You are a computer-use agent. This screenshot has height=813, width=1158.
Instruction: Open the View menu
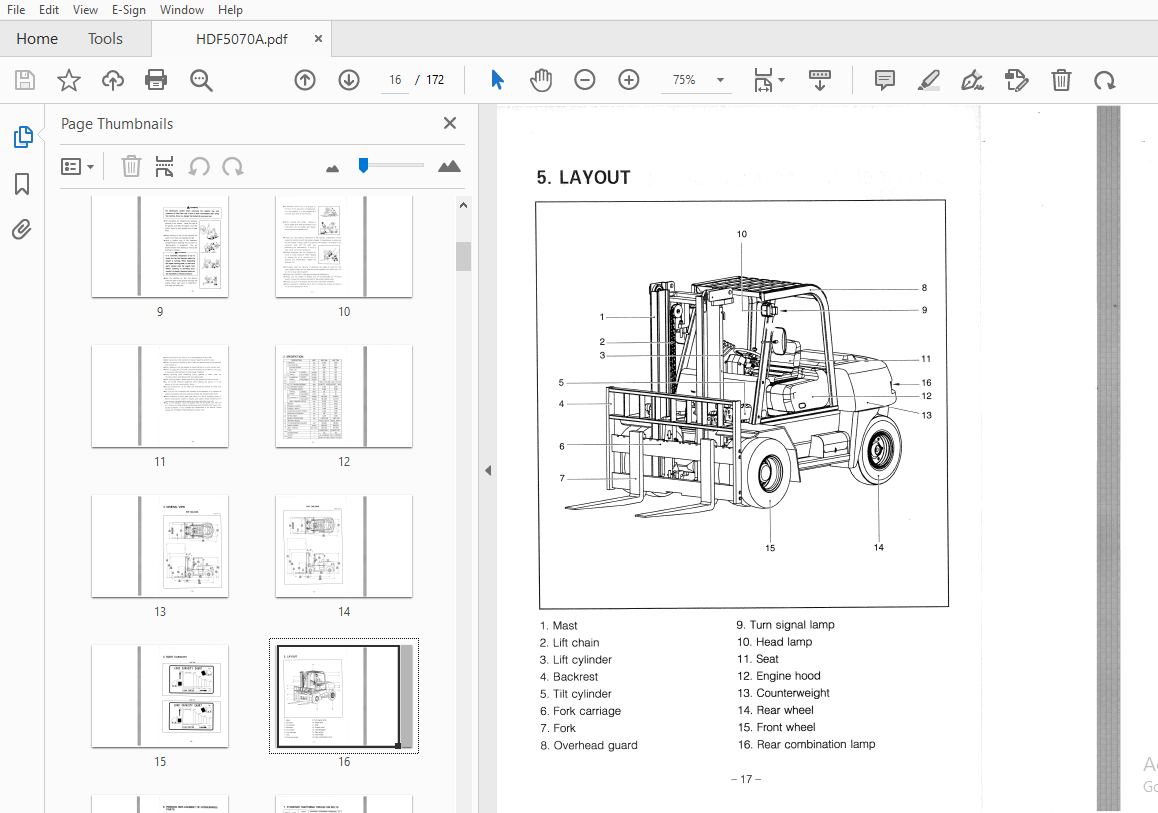[85, 10]
